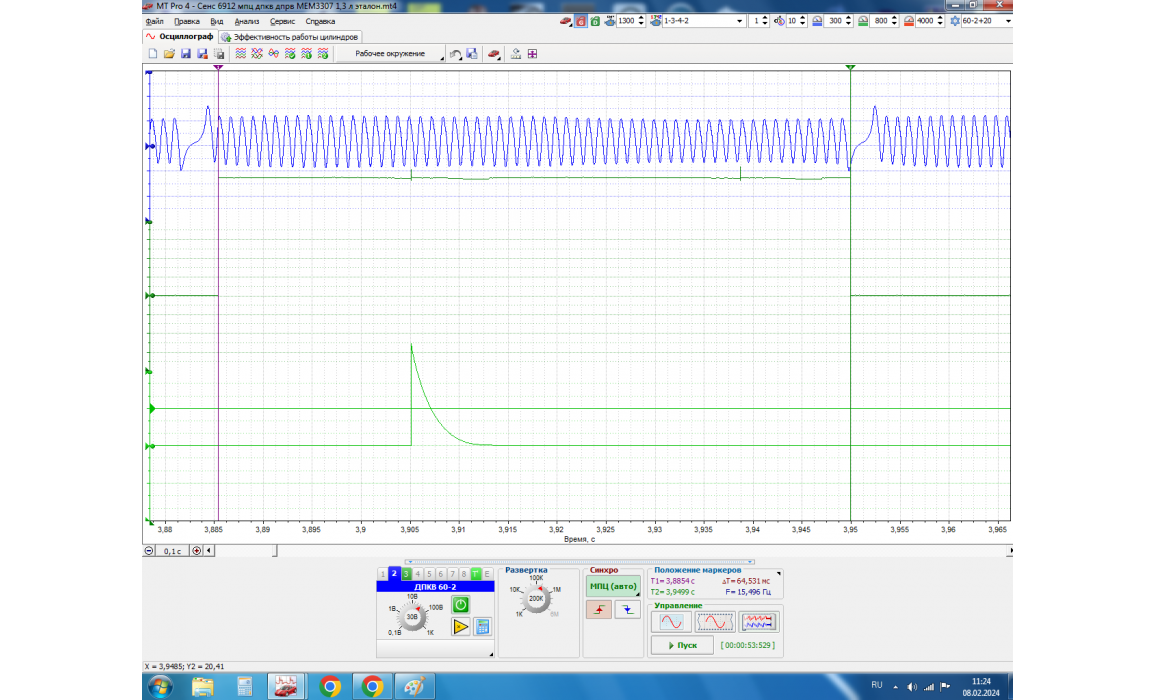Click the multi-channel waveform view icon
The image size is (1156, 700).
[760, 622]
